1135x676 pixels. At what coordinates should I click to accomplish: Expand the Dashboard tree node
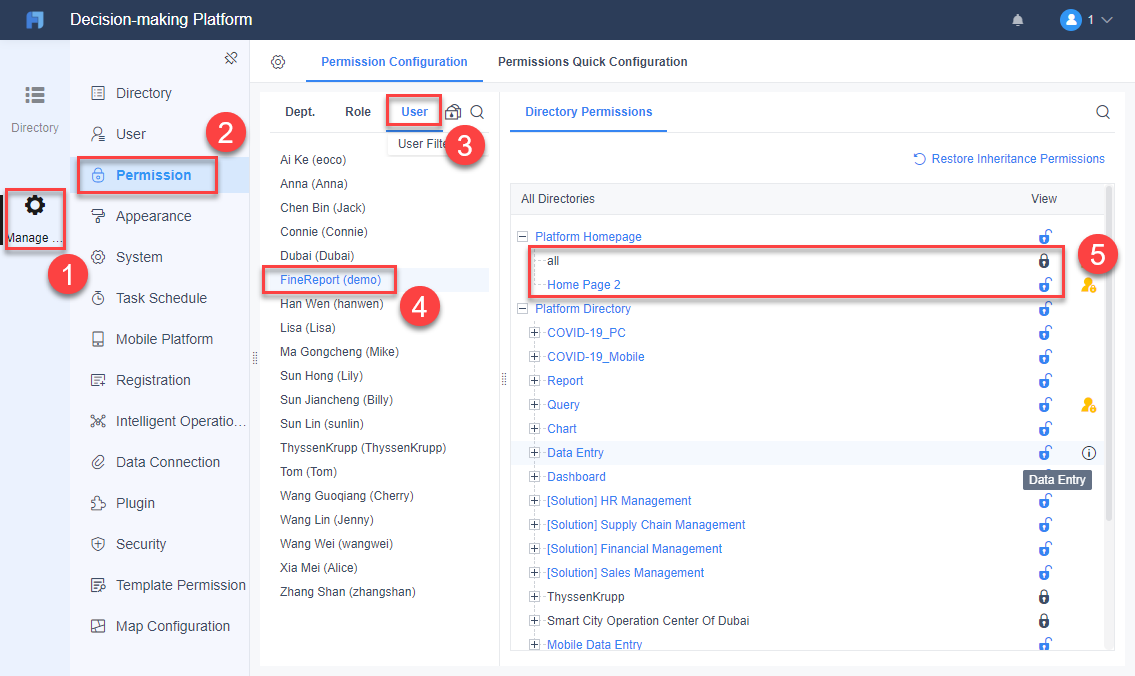pyautogui.click(x=534, y=477)
